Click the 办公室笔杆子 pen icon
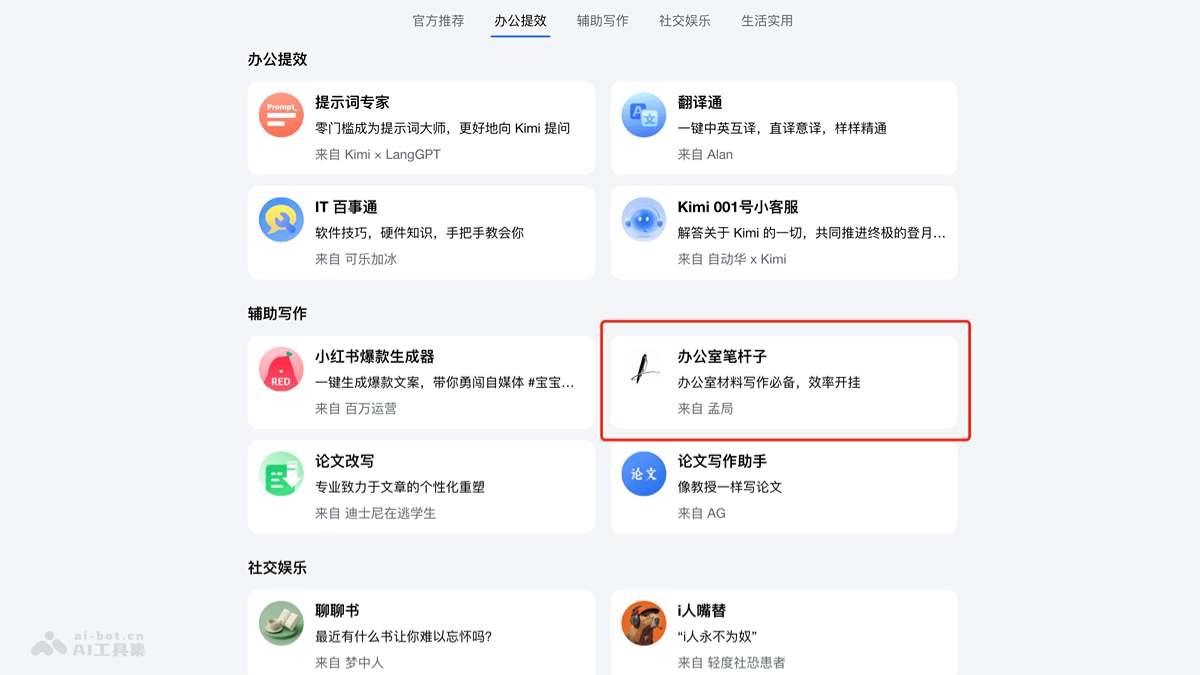The width and height of the screenshot is (1200, 675). tap(643, 369)
